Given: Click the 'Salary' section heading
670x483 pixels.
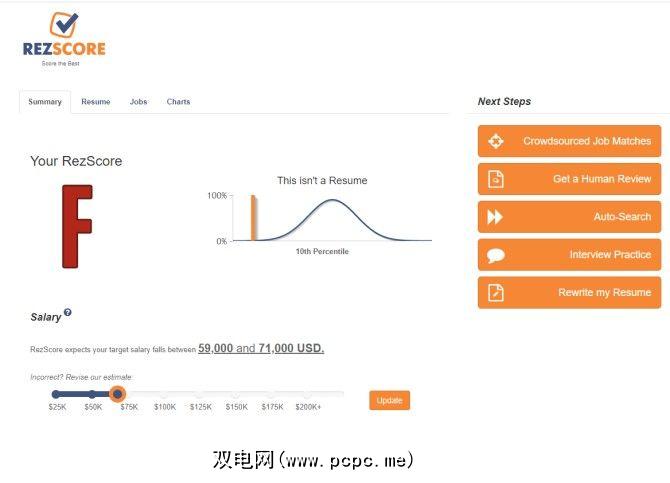Looking at the screenshot, I should [x=46, y=317].
